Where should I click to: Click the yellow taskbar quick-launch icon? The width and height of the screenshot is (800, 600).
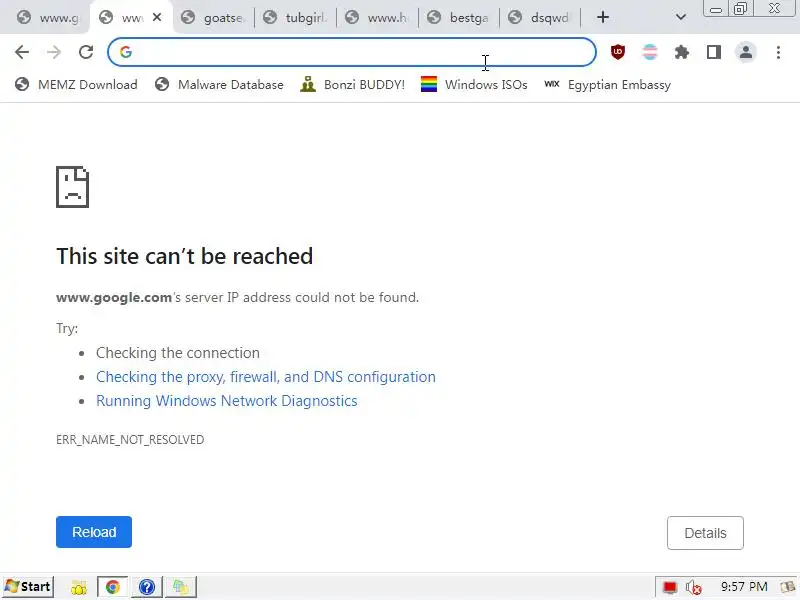79,588
